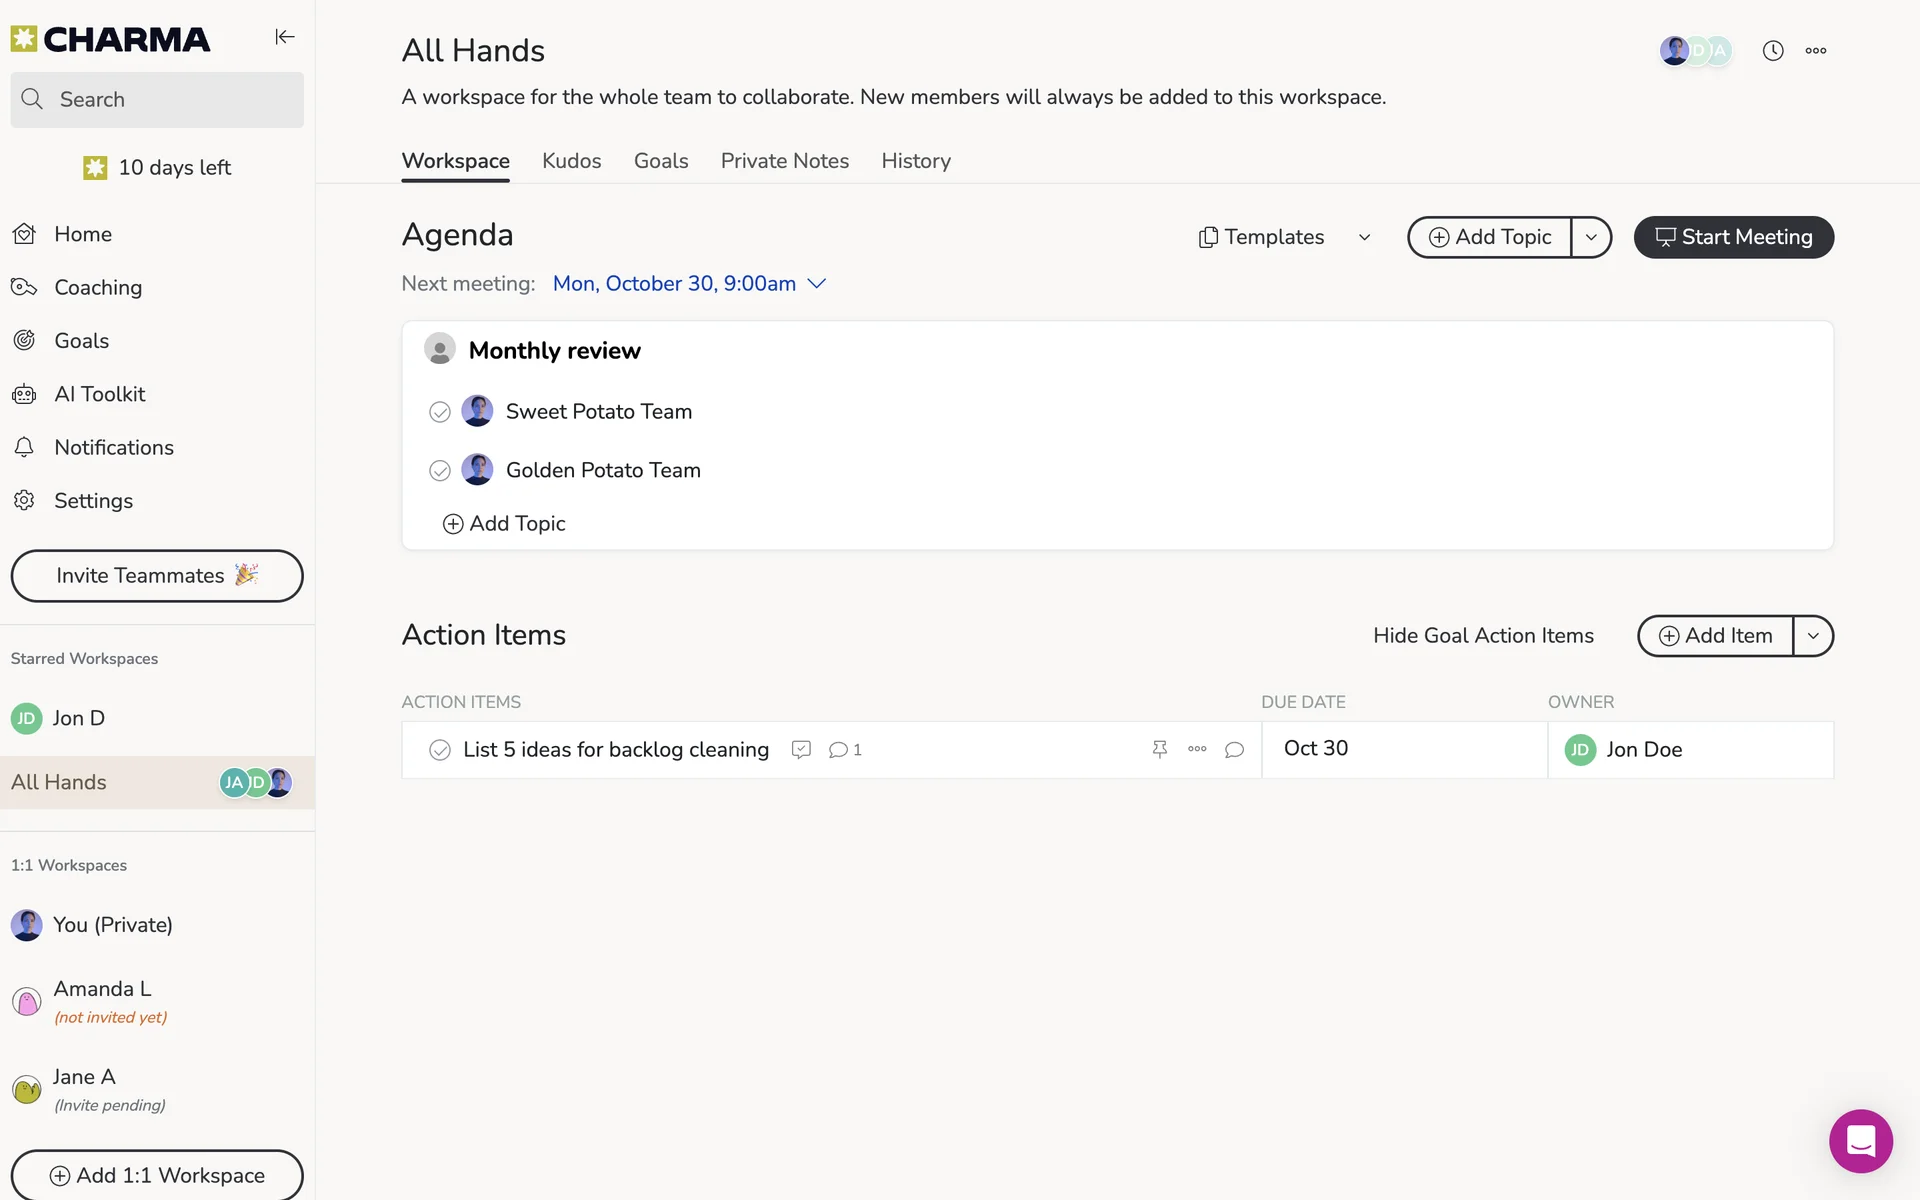Check off Golden Potato Team topic
This screenshot has height=1200, width=1920.
pyautogui.click(x=439, y=471)
